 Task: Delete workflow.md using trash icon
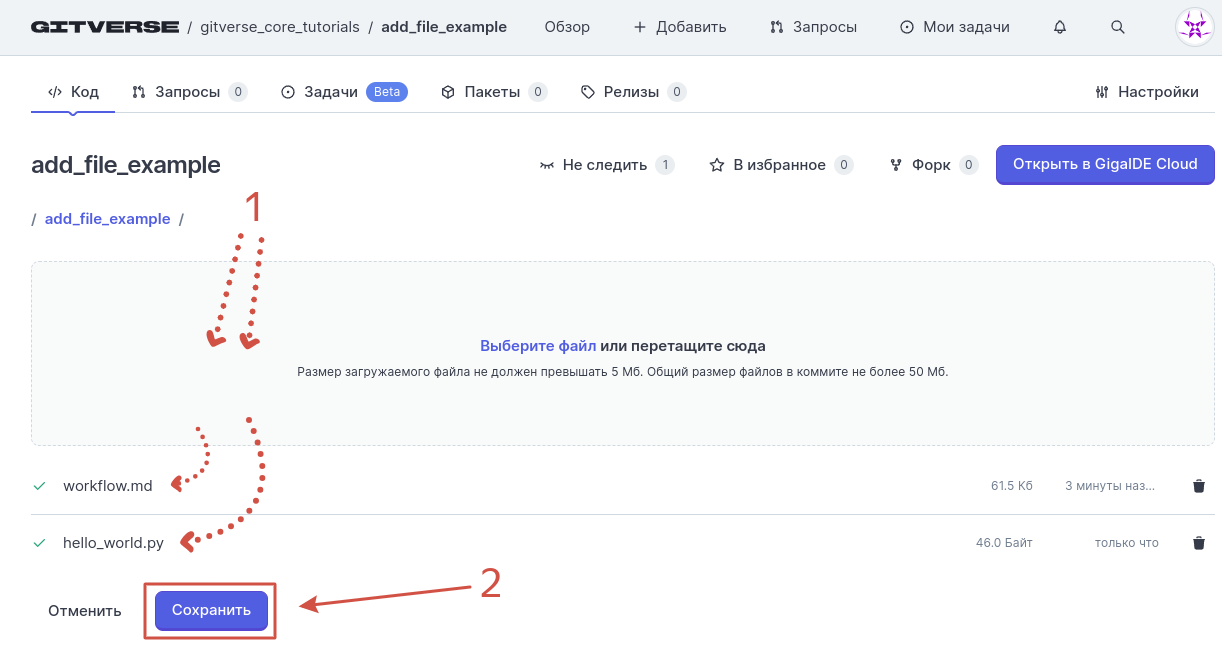coord(1198,486)
